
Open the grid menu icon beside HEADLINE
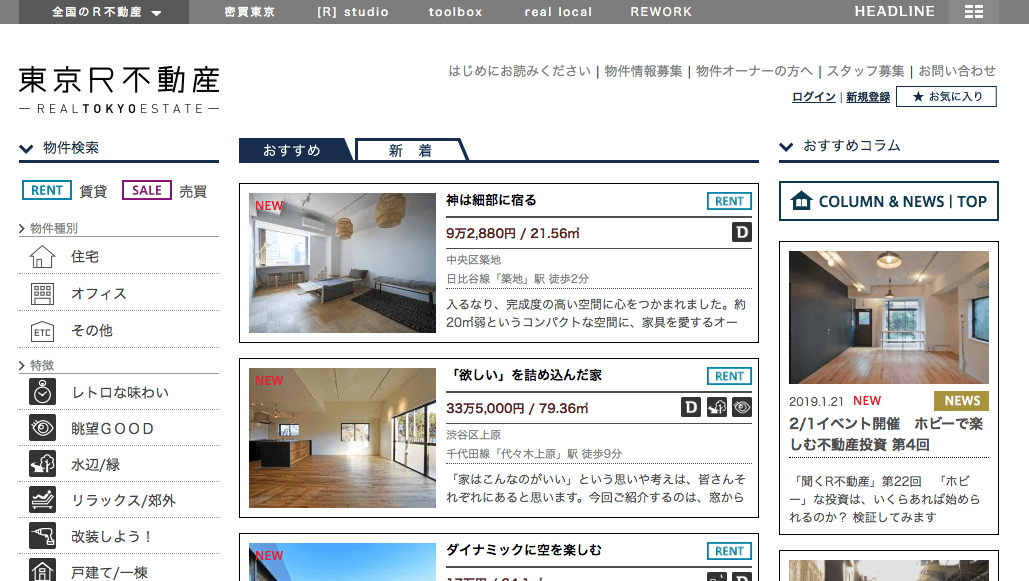[x=974, y=12]
